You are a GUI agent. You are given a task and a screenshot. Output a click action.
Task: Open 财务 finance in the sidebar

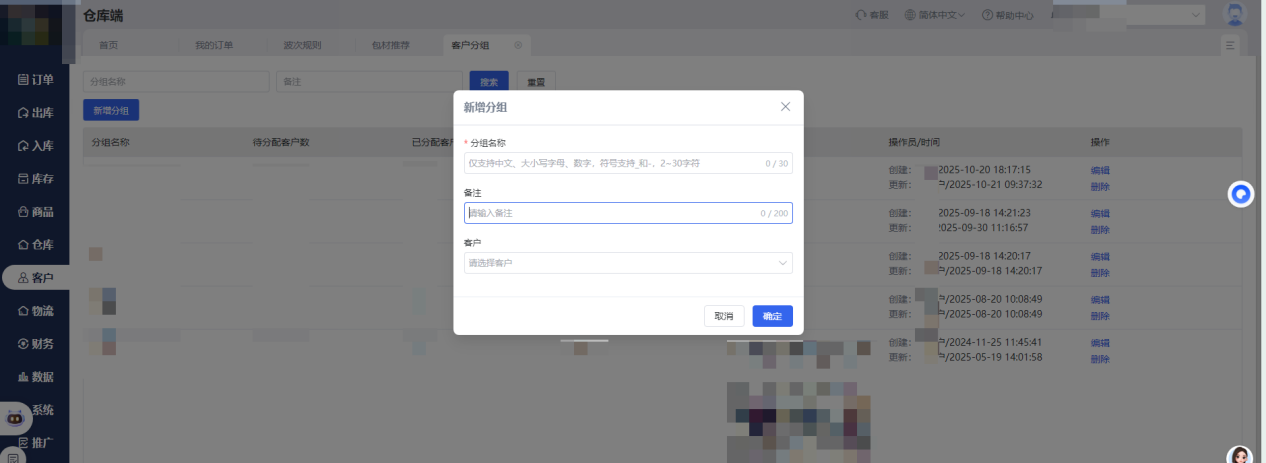tap(36, 344)
